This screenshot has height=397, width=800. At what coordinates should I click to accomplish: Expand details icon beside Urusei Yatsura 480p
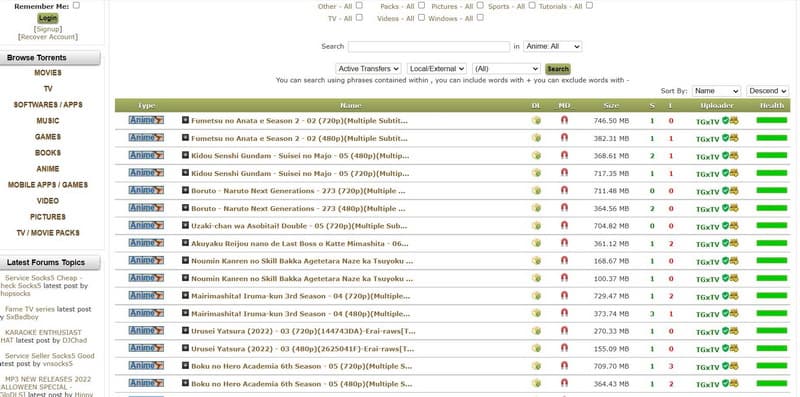(x=185, y=349)
